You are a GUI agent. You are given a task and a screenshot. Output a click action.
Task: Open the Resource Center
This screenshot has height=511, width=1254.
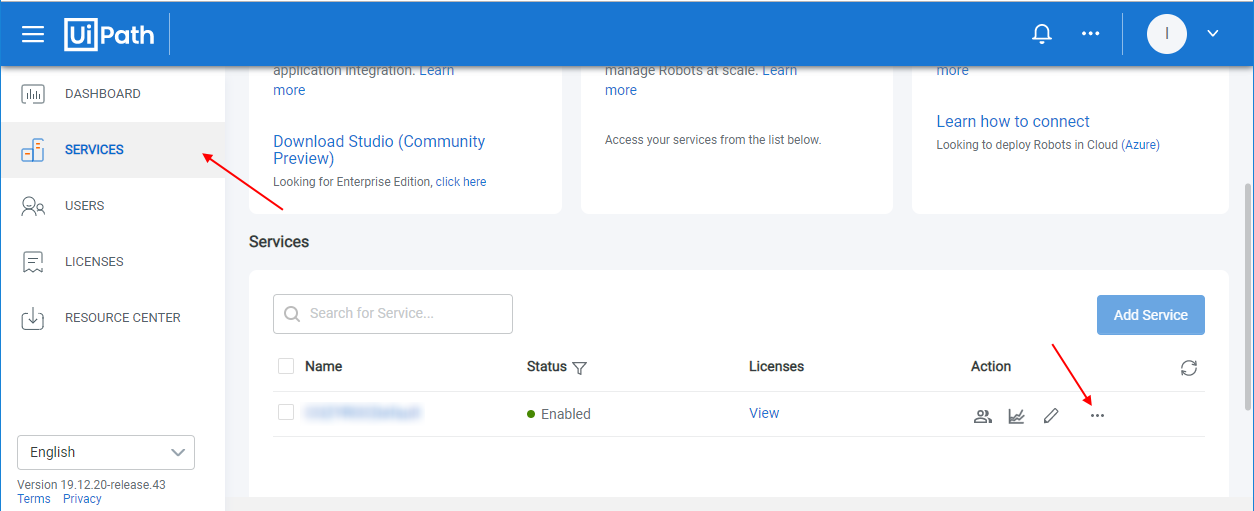[x=112, y=318]
